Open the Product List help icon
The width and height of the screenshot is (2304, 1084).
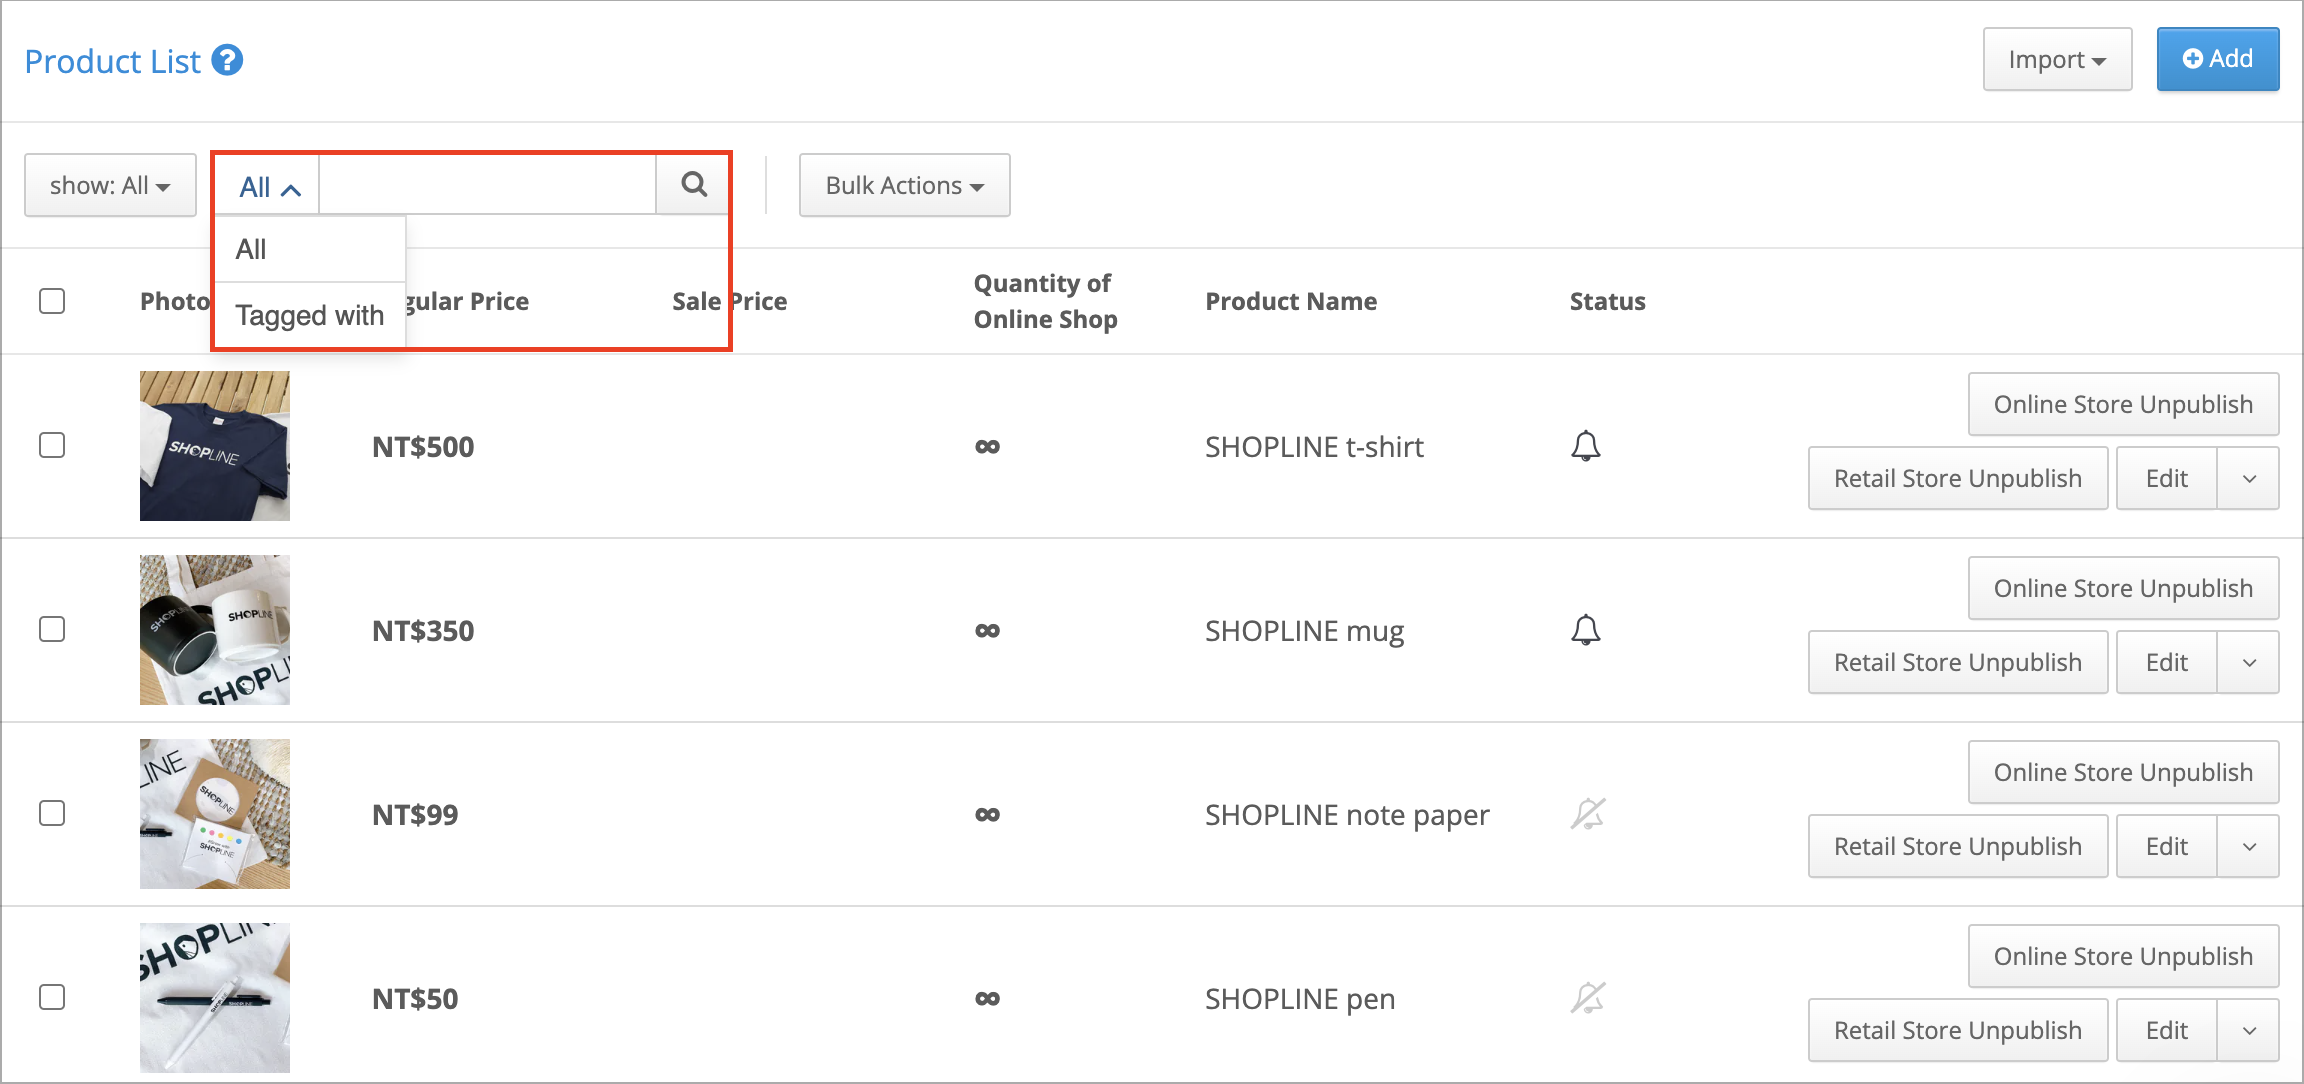click(228, 60)
